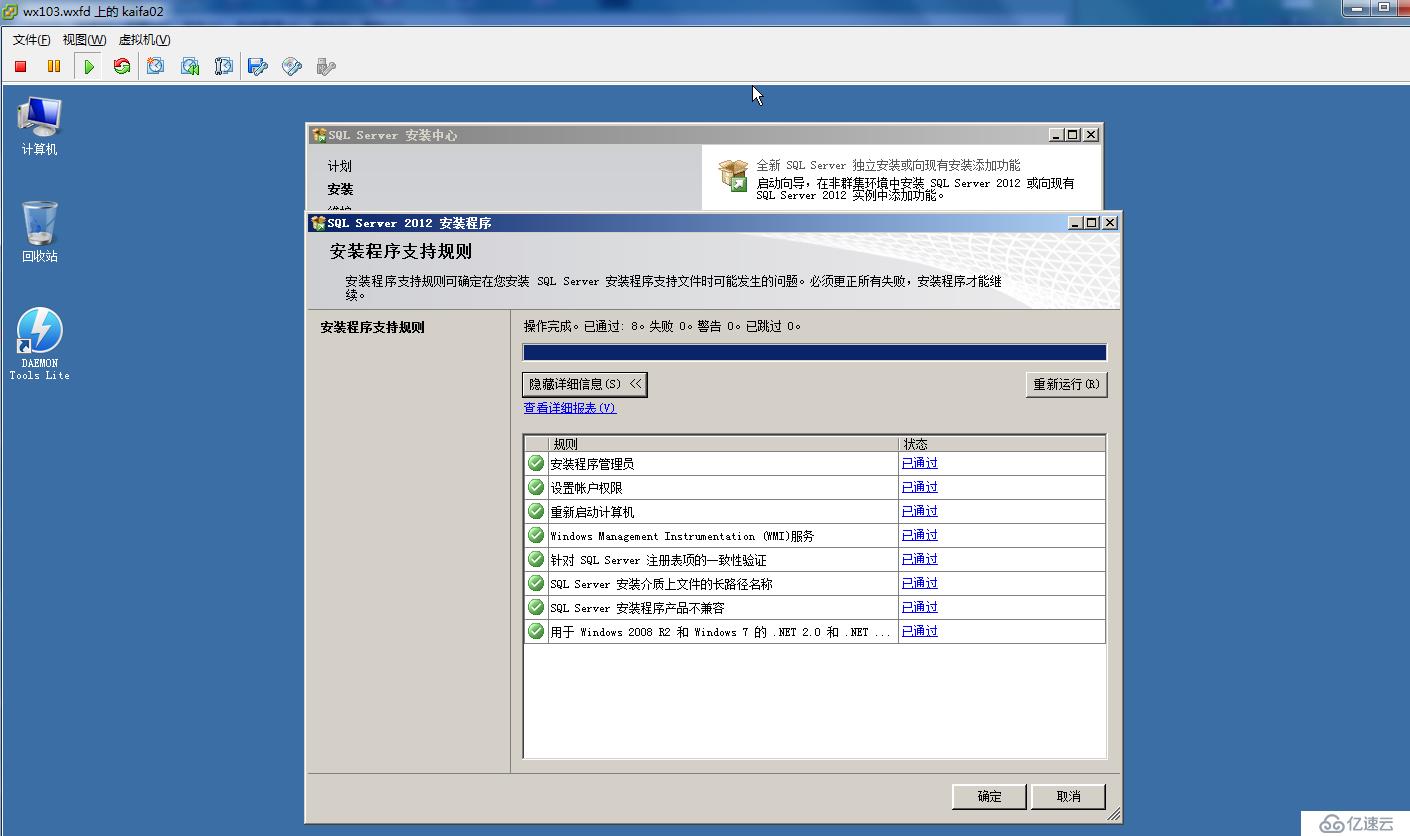
Task: Click the 重新运行(R) button
Action: pos(1066,384)
